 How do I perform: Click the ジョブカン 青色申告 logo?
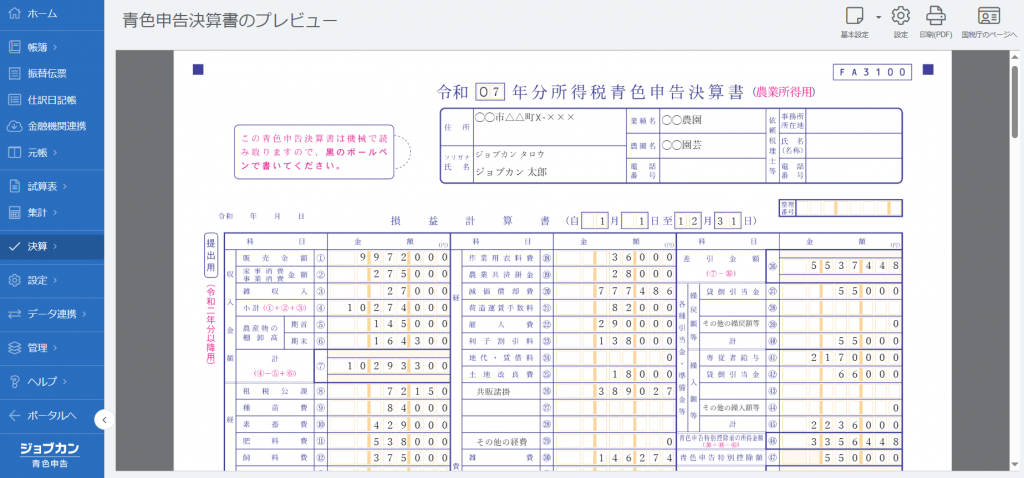coord(51,454)
